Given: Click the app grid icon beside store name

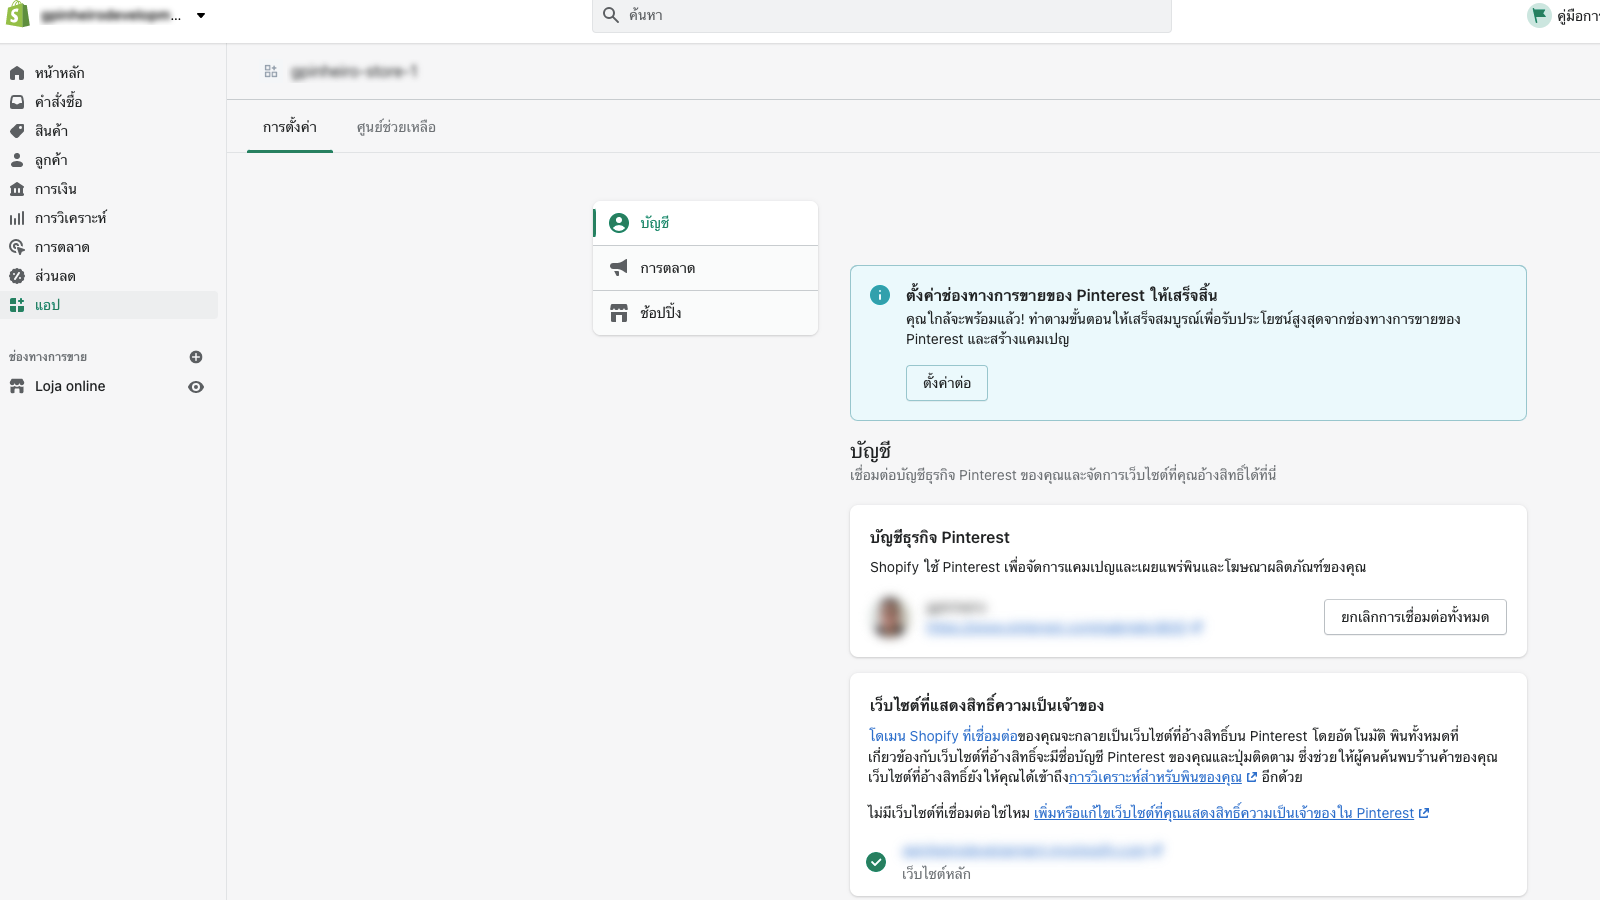Looking at the screenshot, I should 271,72.
